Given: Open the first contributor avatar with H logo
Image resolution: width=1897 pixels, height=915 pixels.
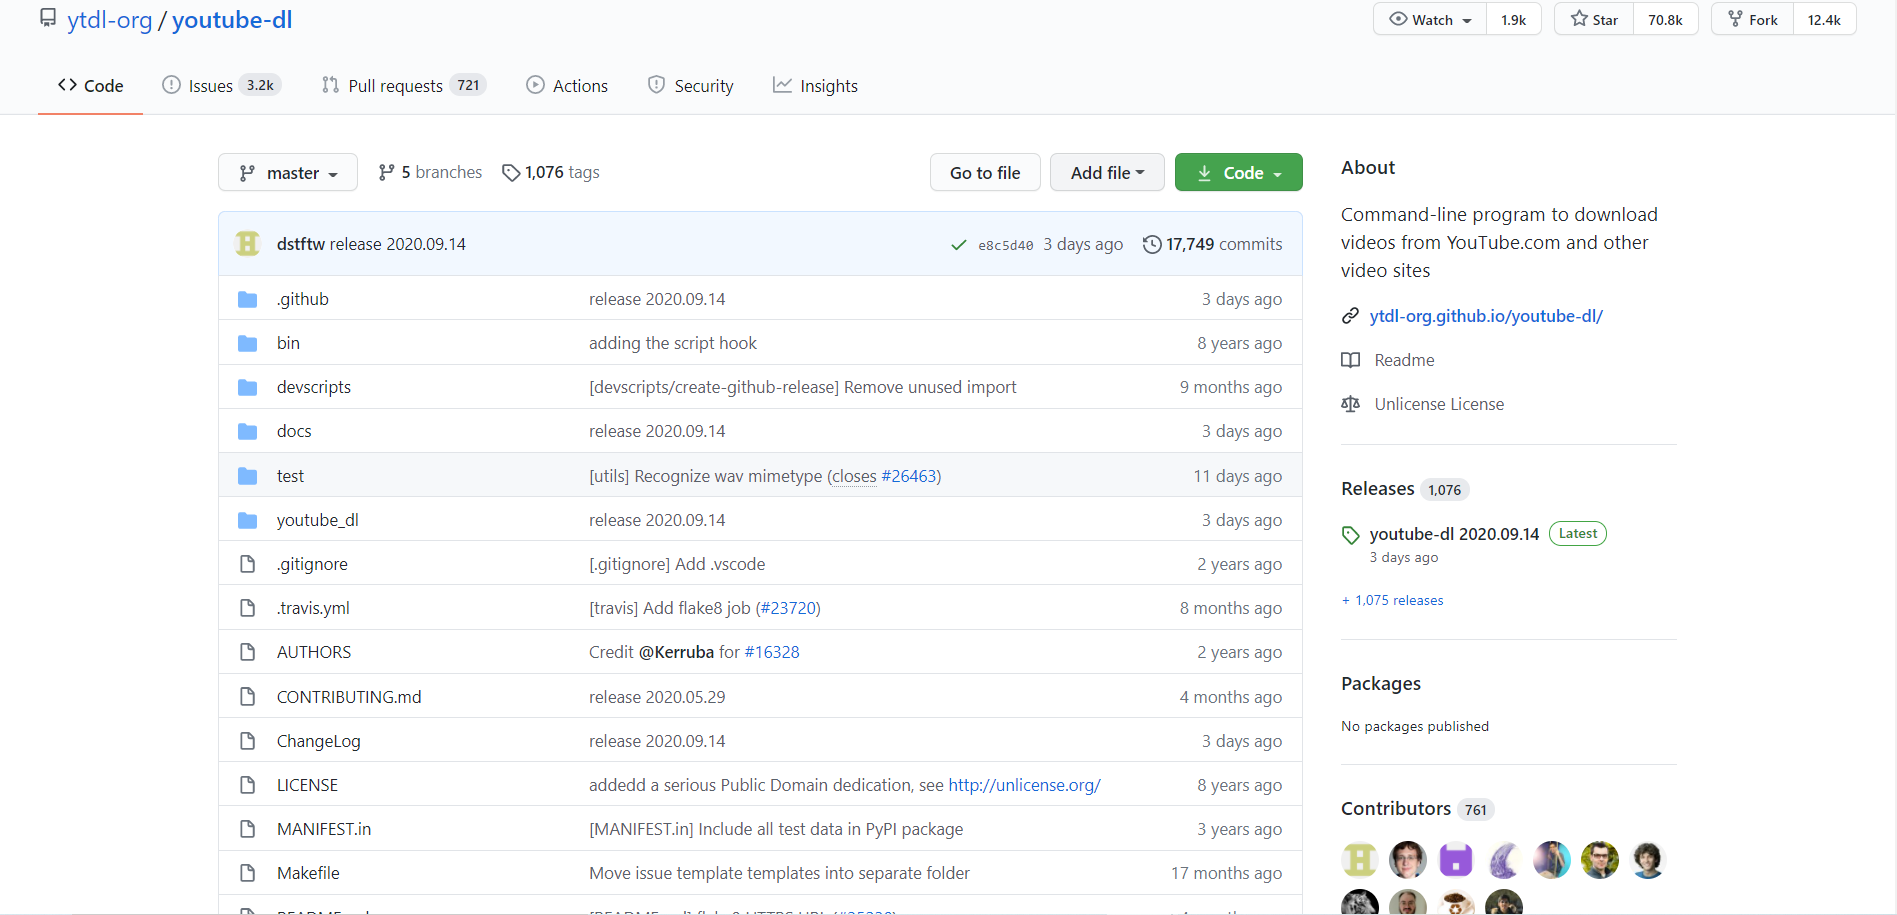Looking at the screenshot, I should click(1360, 860).
